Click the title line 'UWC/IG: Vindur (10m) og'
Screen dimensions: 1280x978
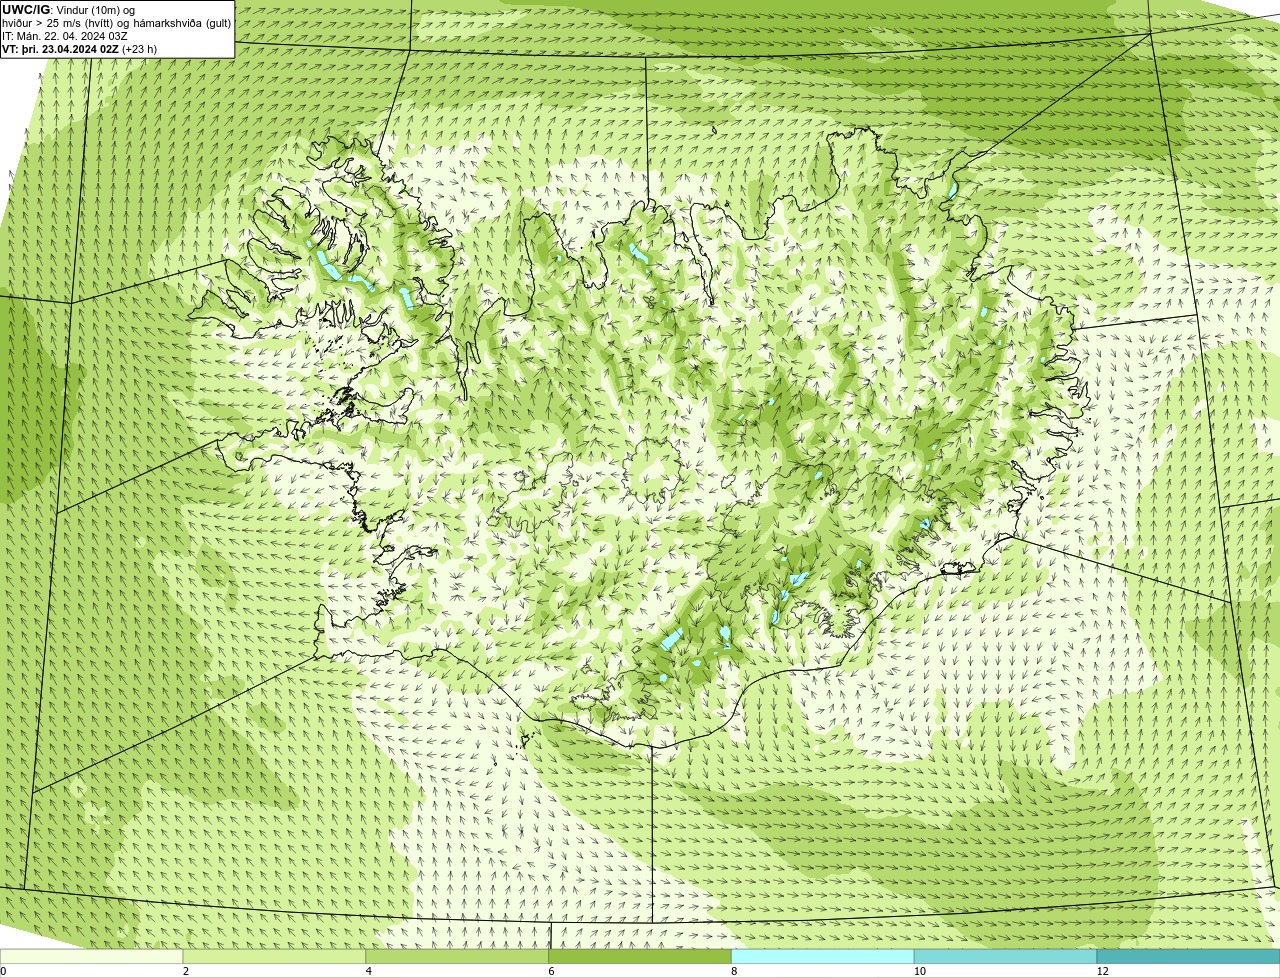pyautogui.click(x=69, y=10)
